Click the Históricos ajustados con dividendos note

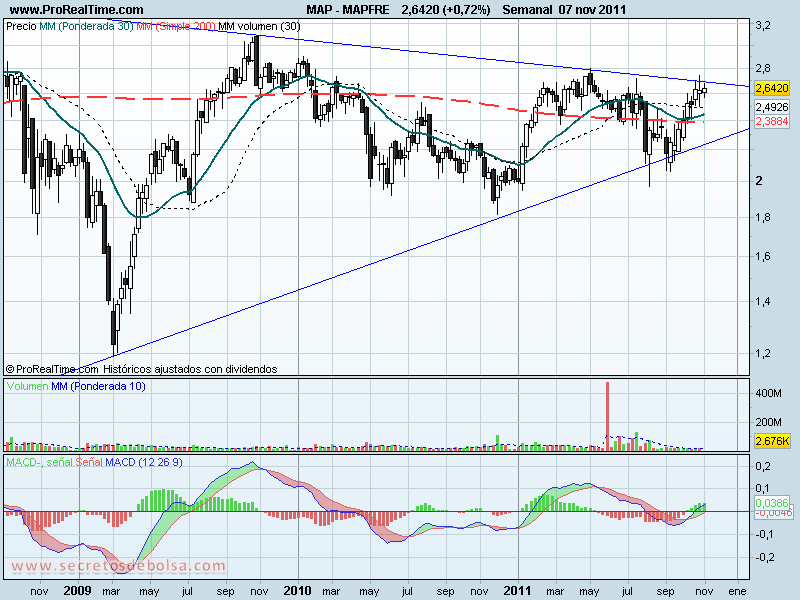(190, 369)
